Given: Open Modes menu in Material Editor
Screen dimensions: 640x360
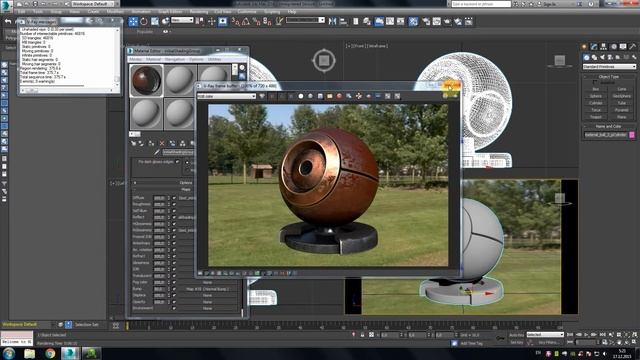Looking at the screenshot, I should pyautogui.click(x=136, y=60).
